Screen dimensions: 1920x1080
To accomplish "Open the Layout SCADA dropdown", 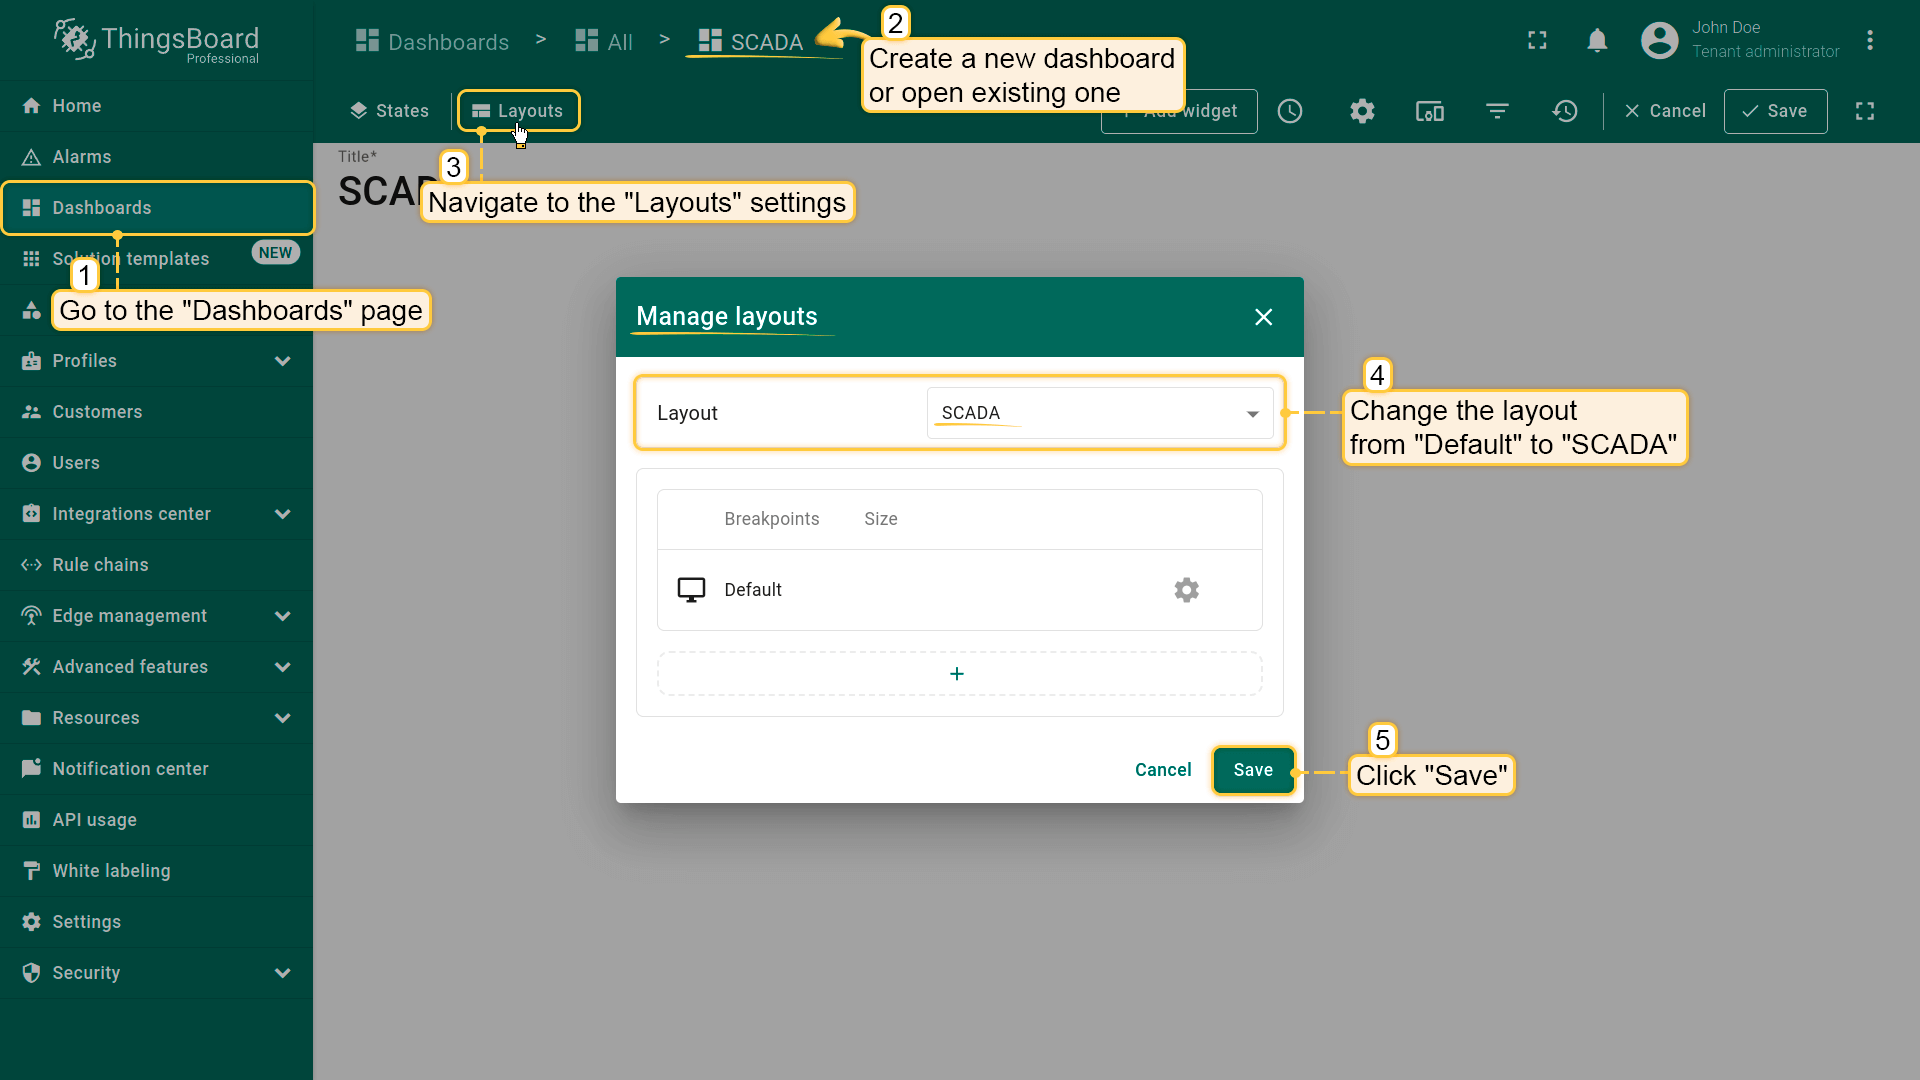I will [x=1099, y=413].
